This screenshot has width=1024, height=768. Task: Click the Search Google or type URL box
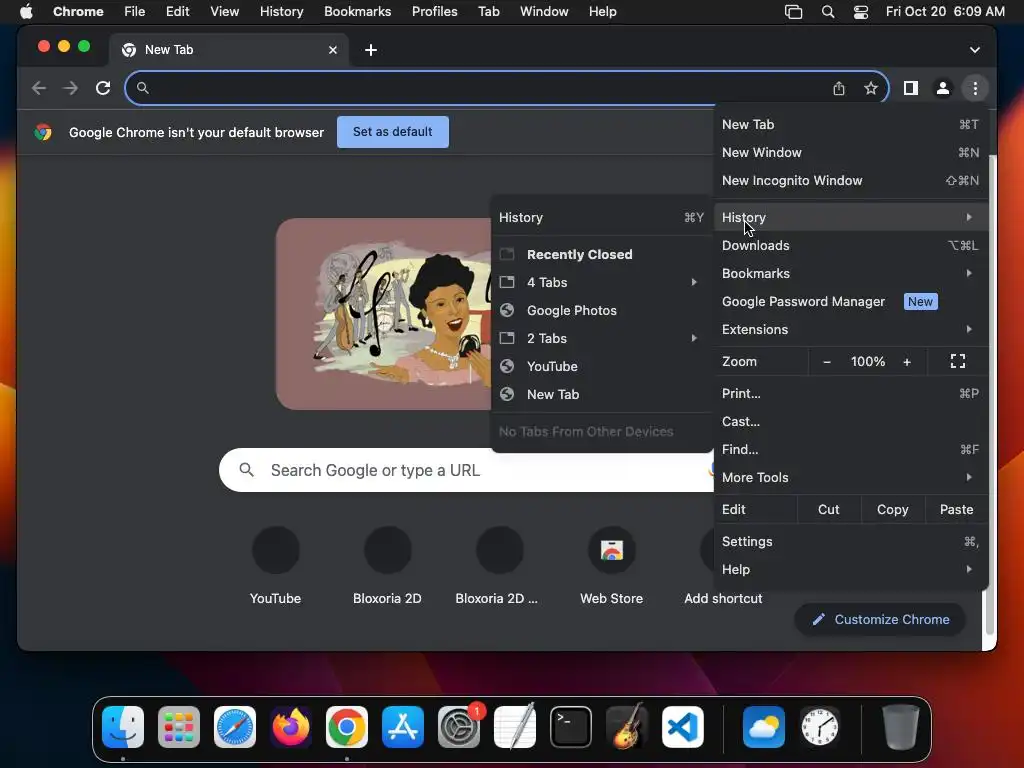pos(466,470)
